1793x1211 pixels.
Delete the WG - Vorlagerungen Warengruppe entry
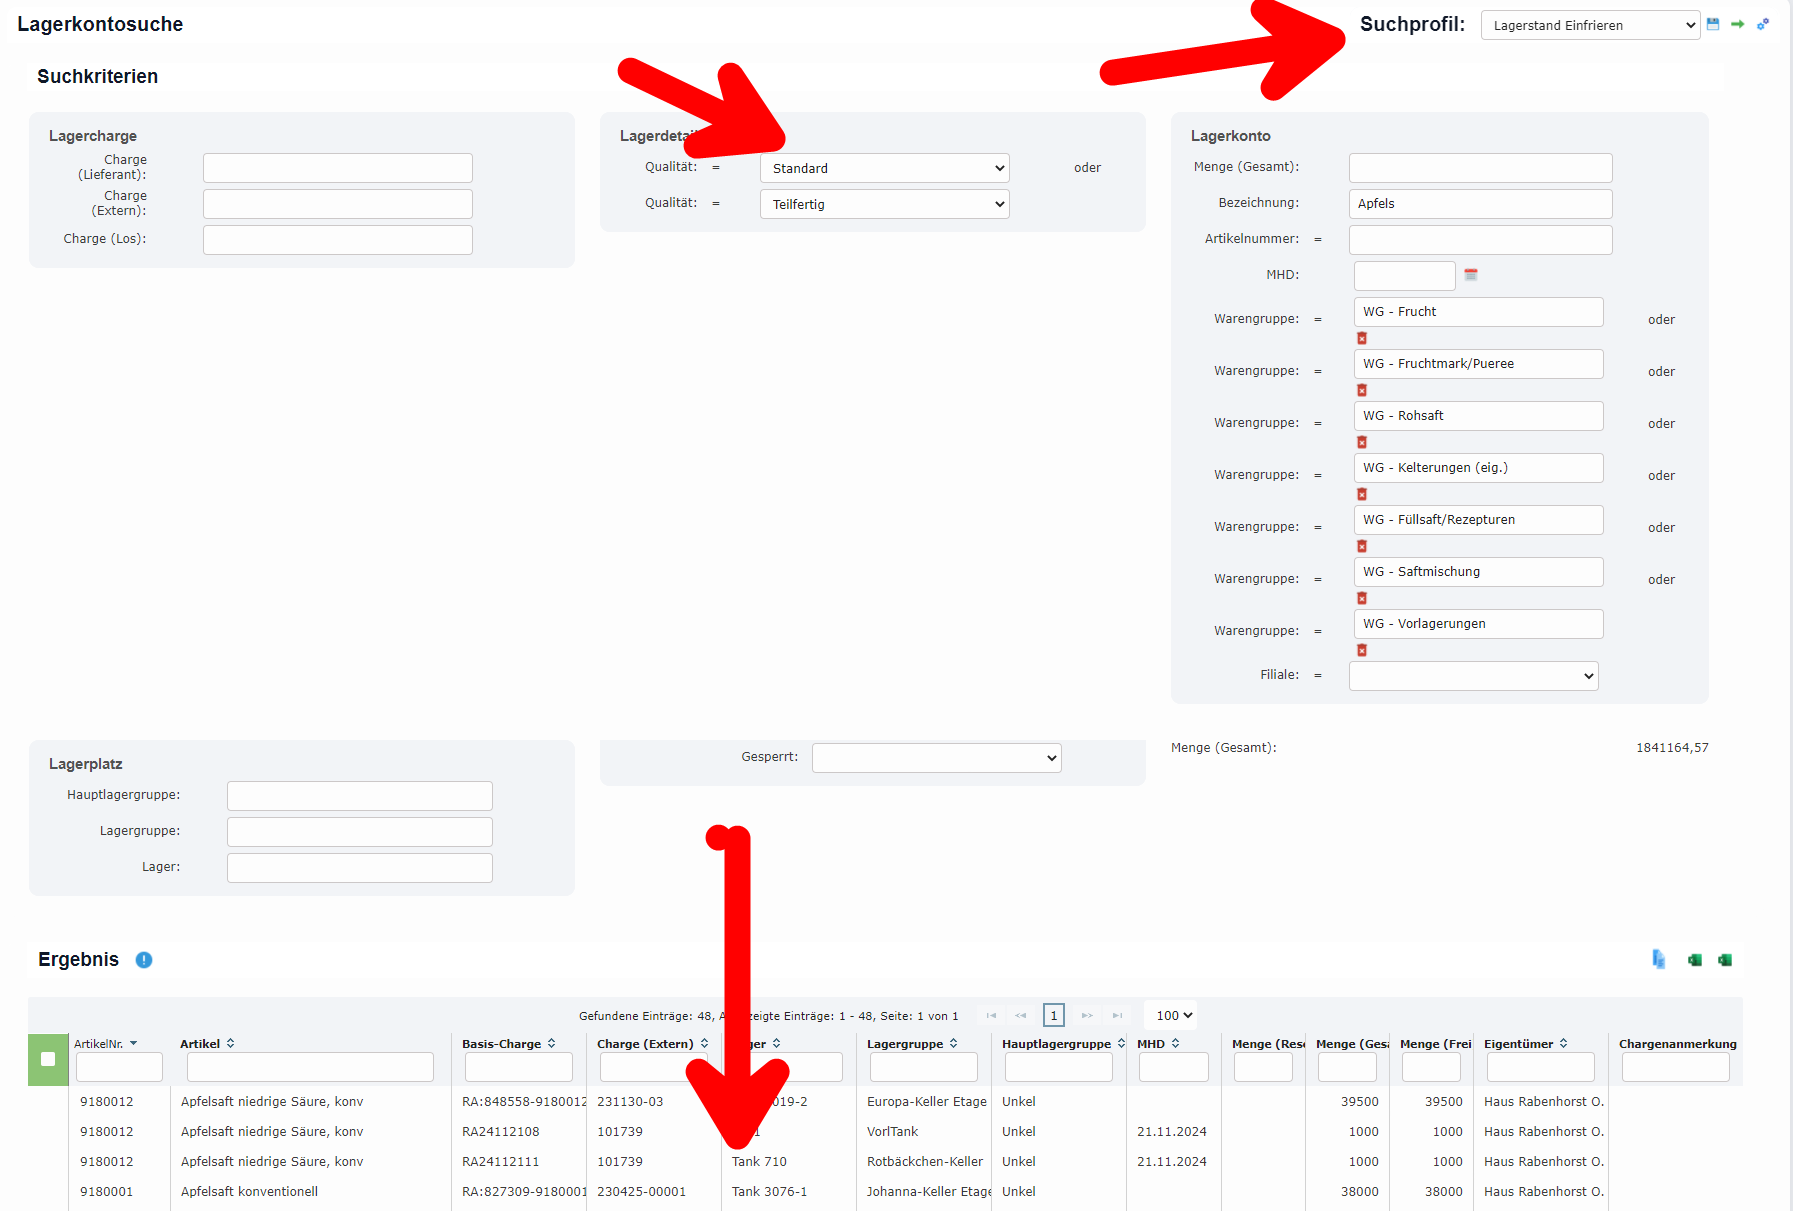1362,650
